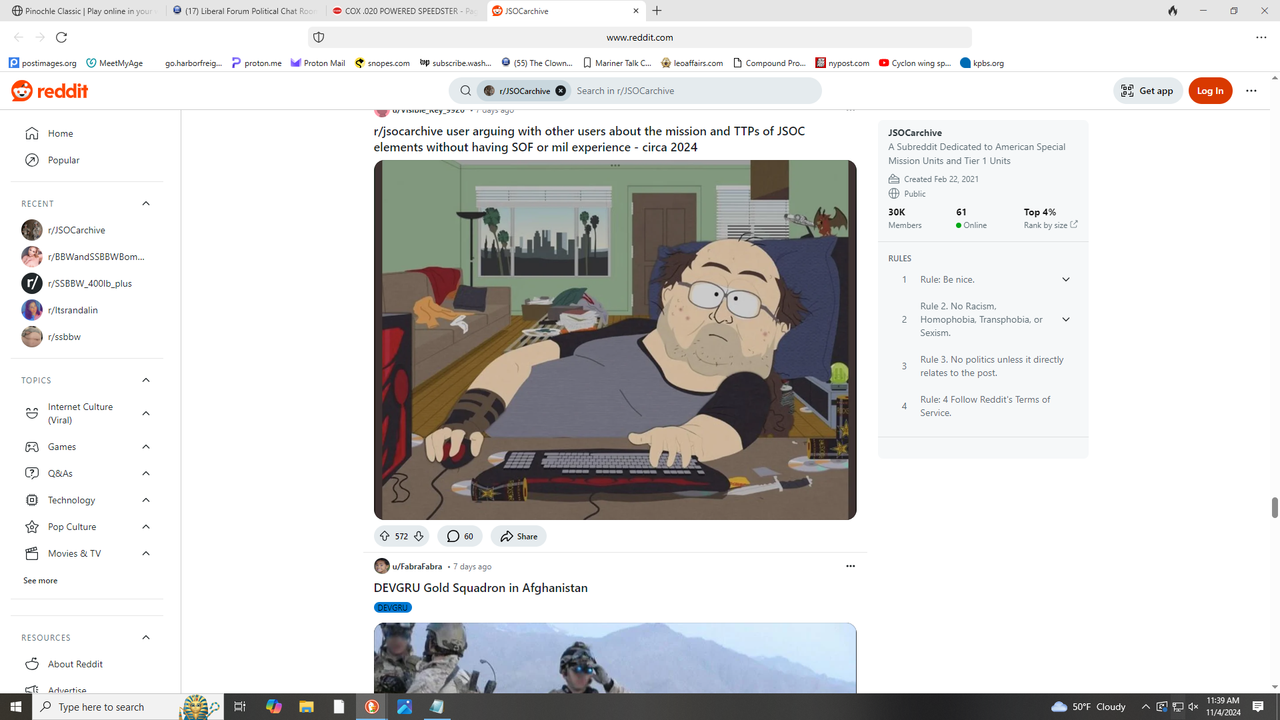This screenshot has width=1280, height=720.
Task: Reload the page with the refresh icon
Action: [61, 37]
